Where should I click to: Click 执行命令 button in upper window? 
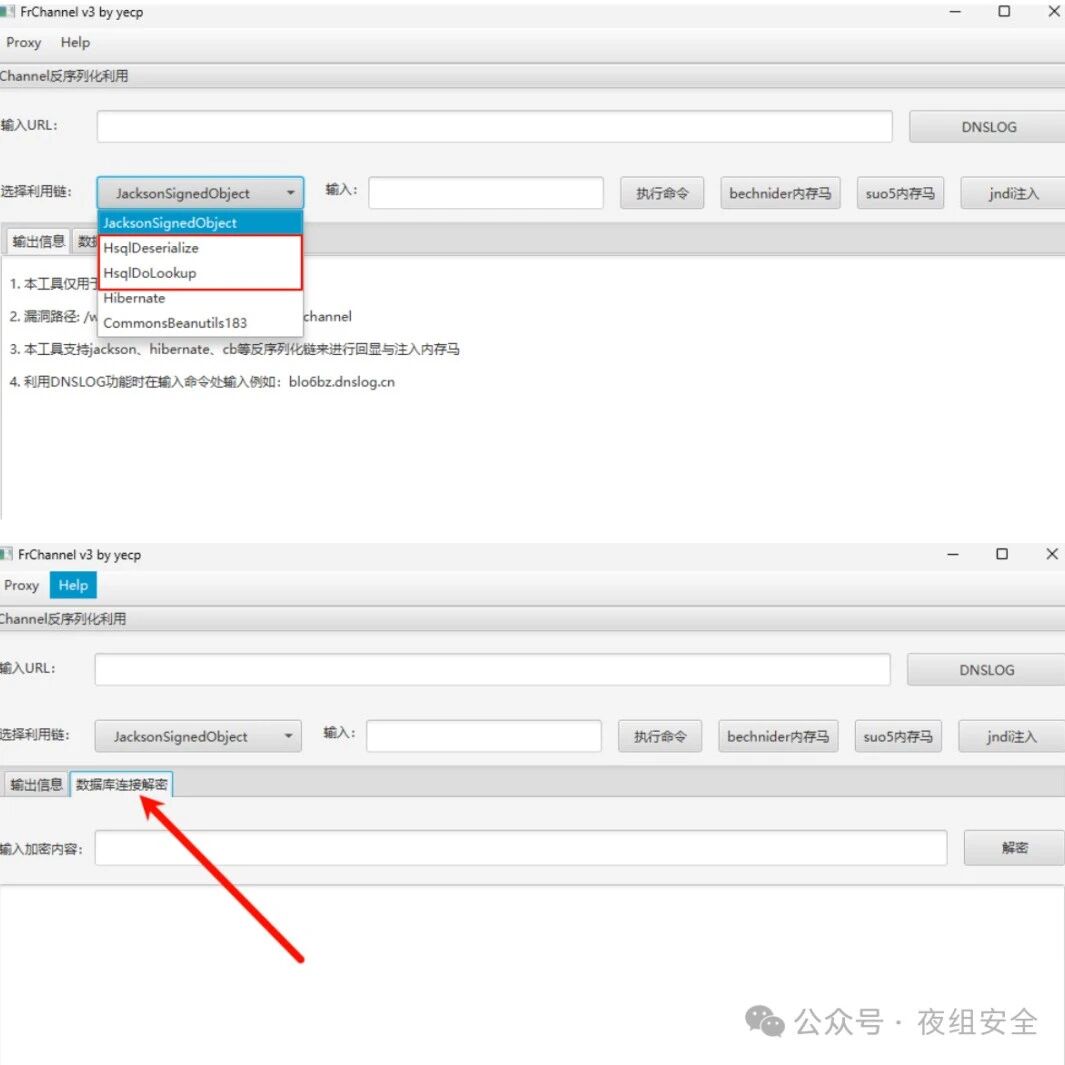(662, 194)
